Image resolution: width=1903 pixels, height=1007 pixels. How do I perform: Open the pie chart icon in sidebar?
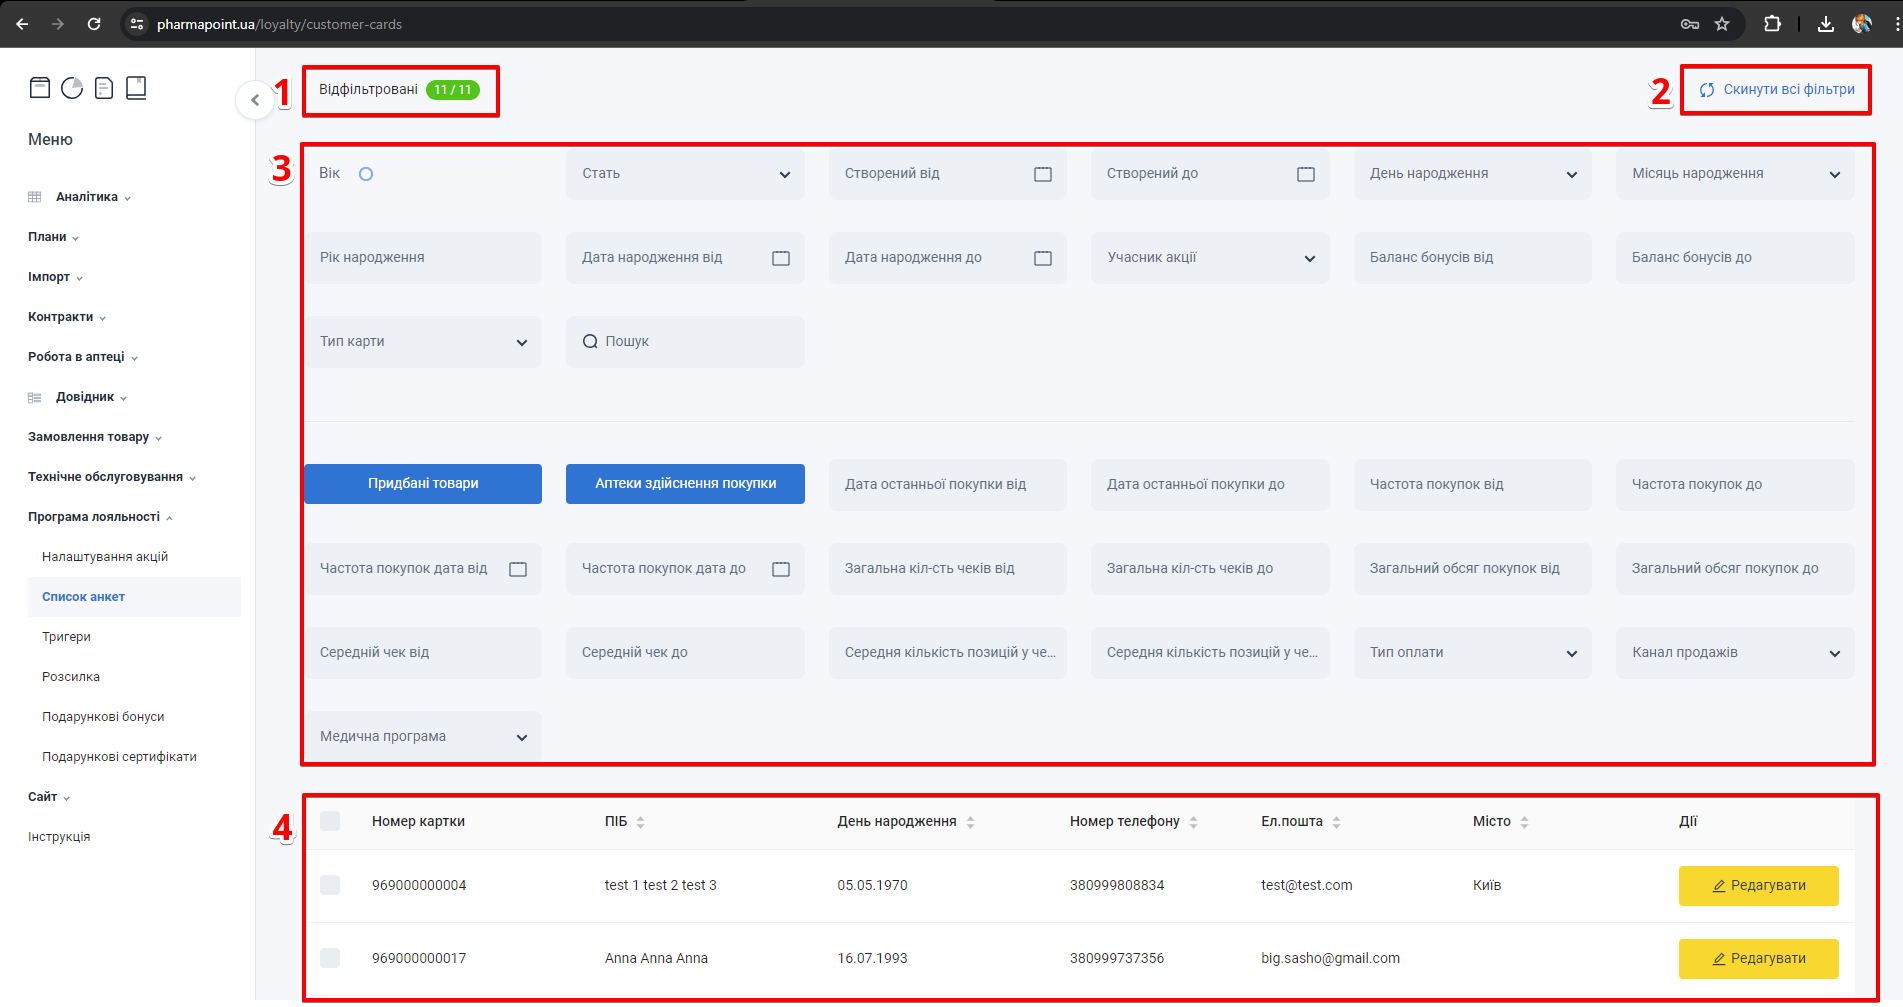click(x=72, y=88)
